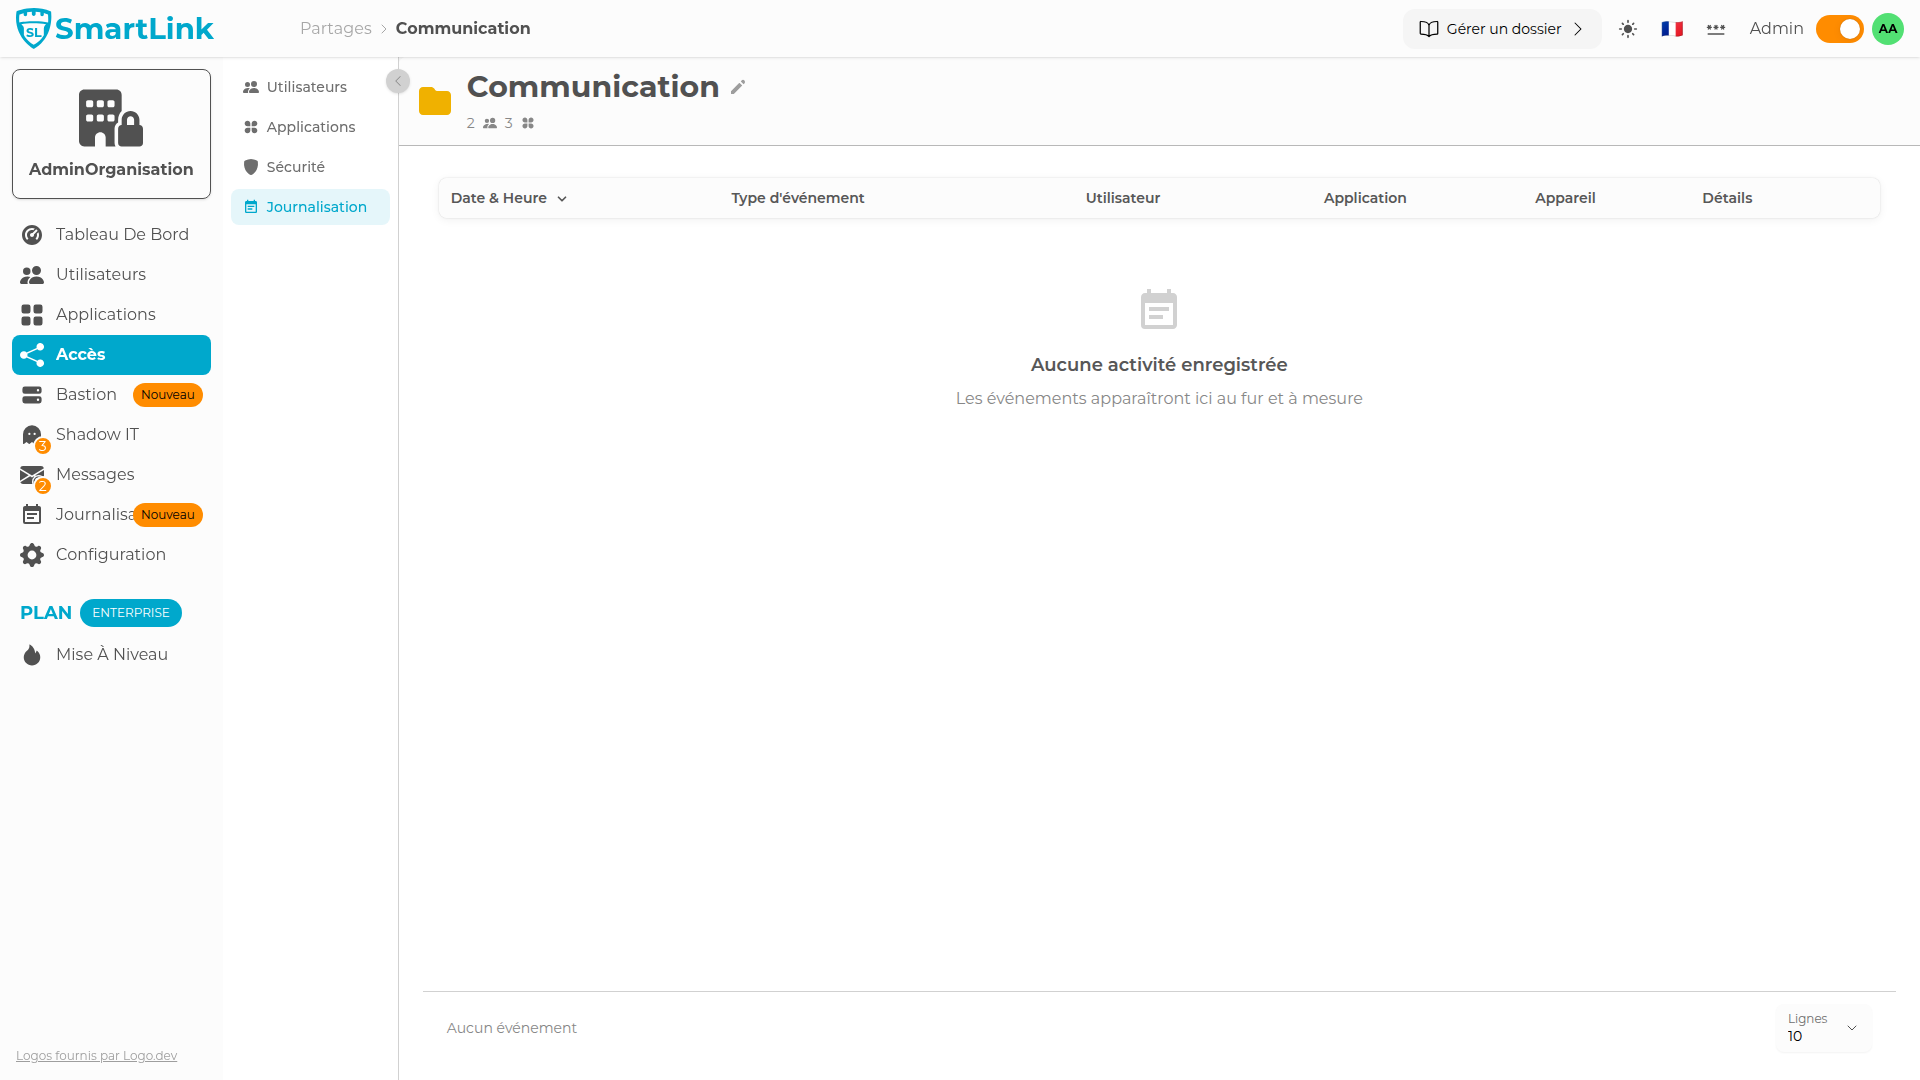Open the Bastion section icon

(x=31, y=394)
